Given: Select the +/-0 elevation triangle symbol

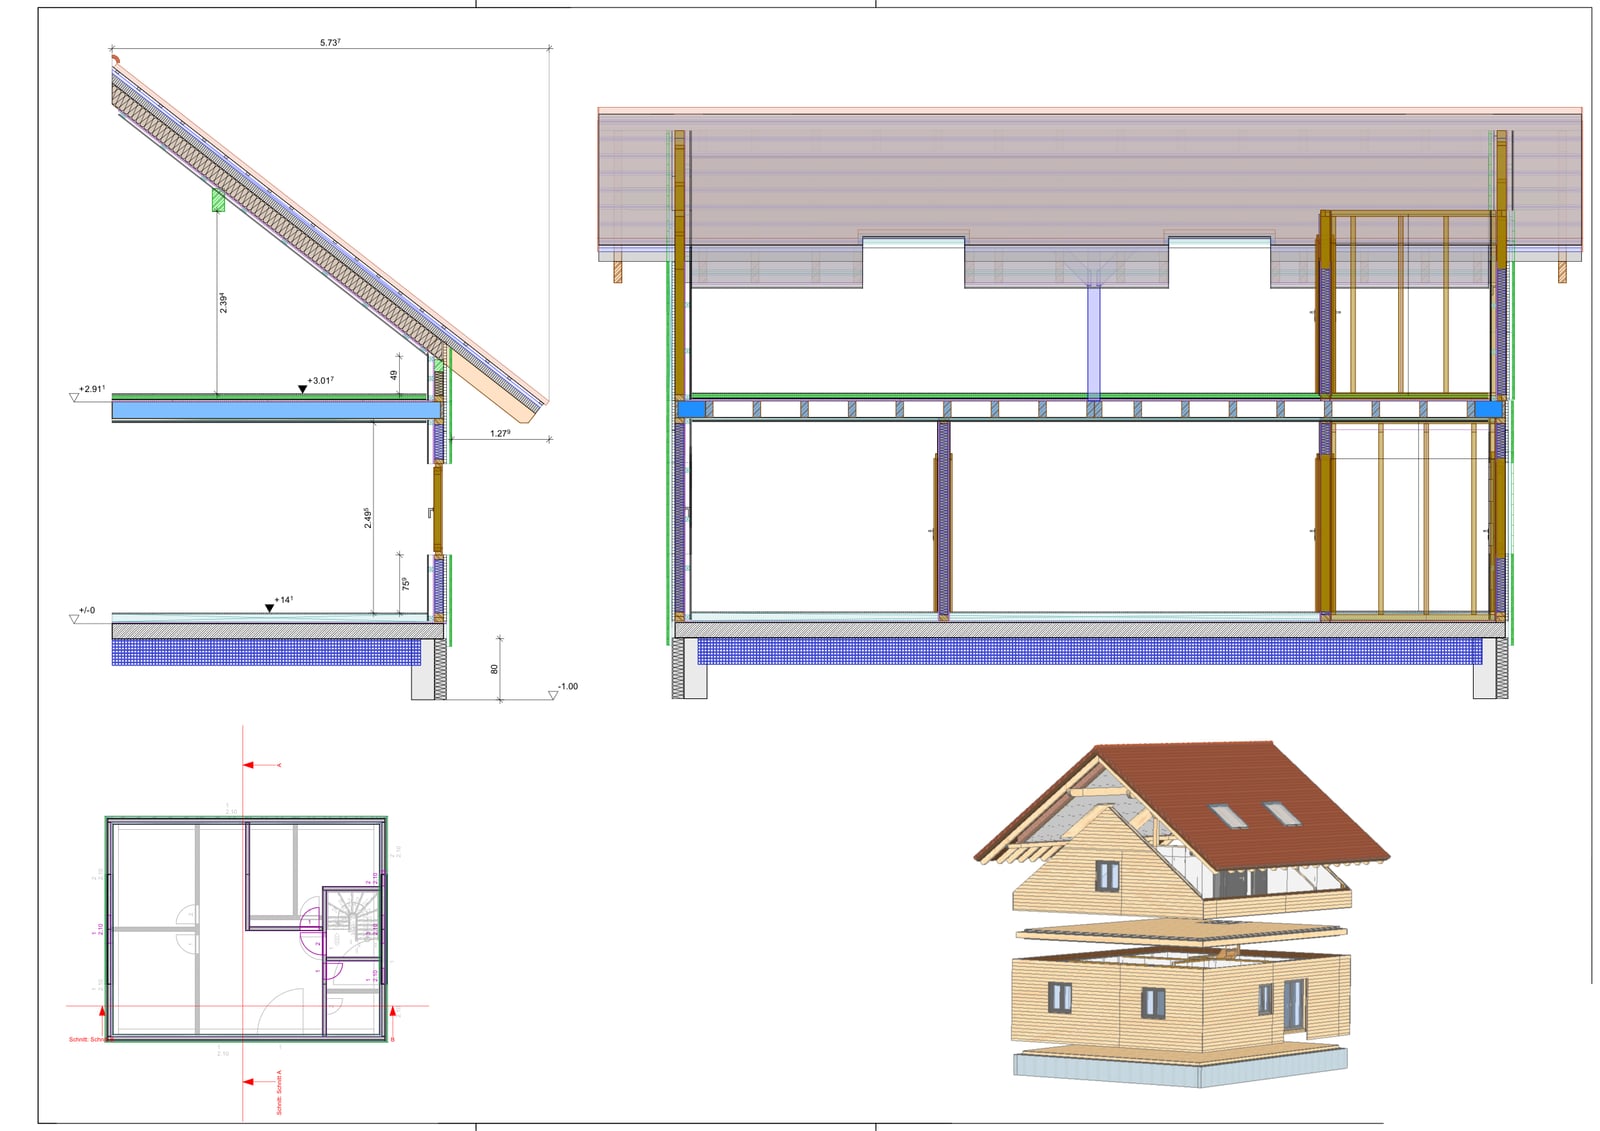Looking at the screenshot, I should (x=75, y=619).
